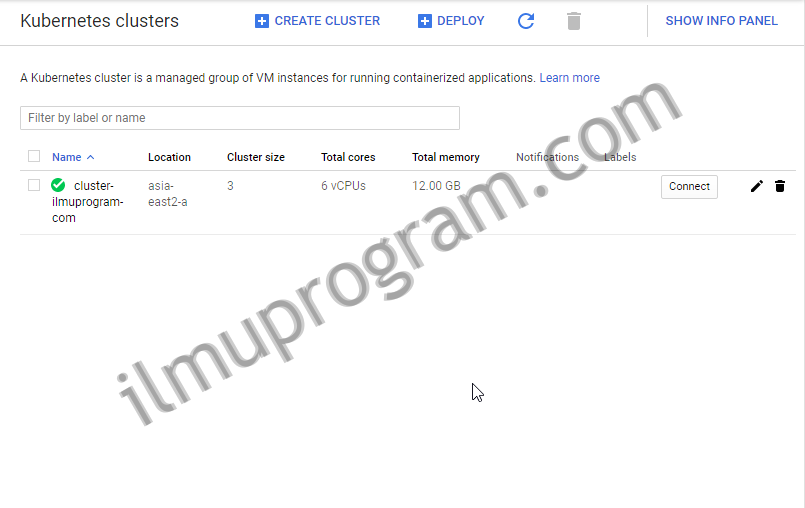Screen dimensions: 805x508
Task: Click the Total memory column header
Action: coord(446,157)
